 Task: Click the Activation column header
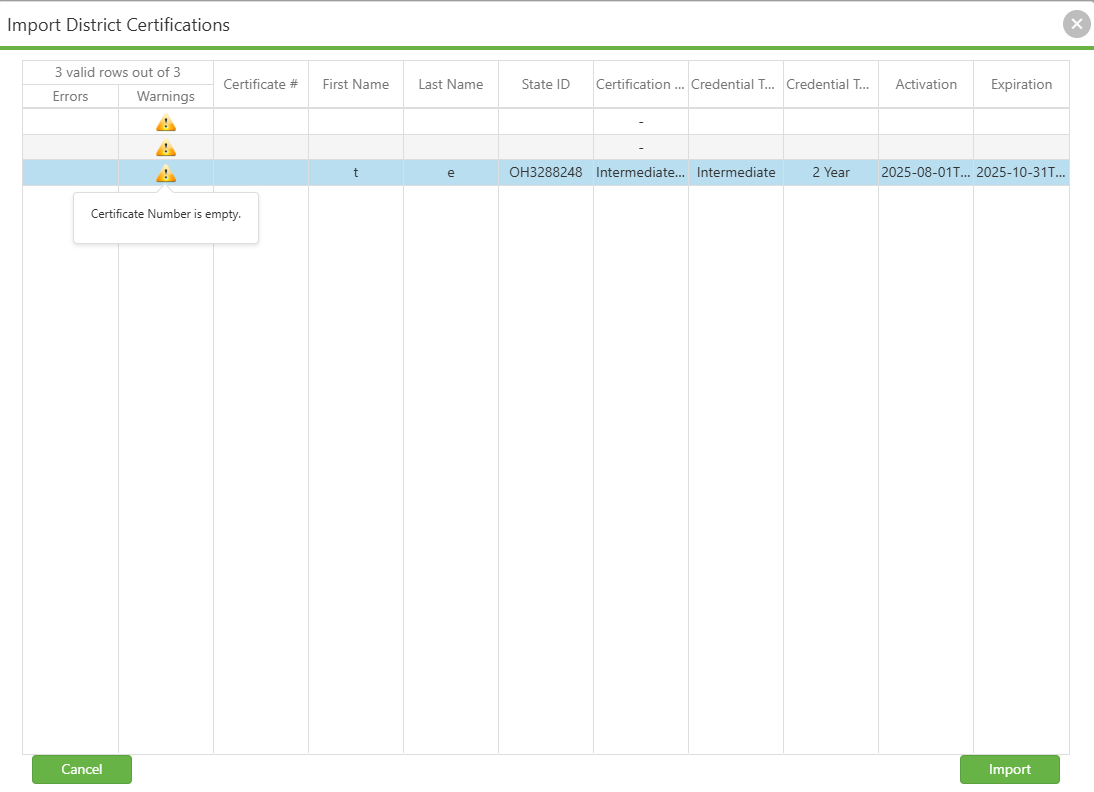click(x=926, y=84)
